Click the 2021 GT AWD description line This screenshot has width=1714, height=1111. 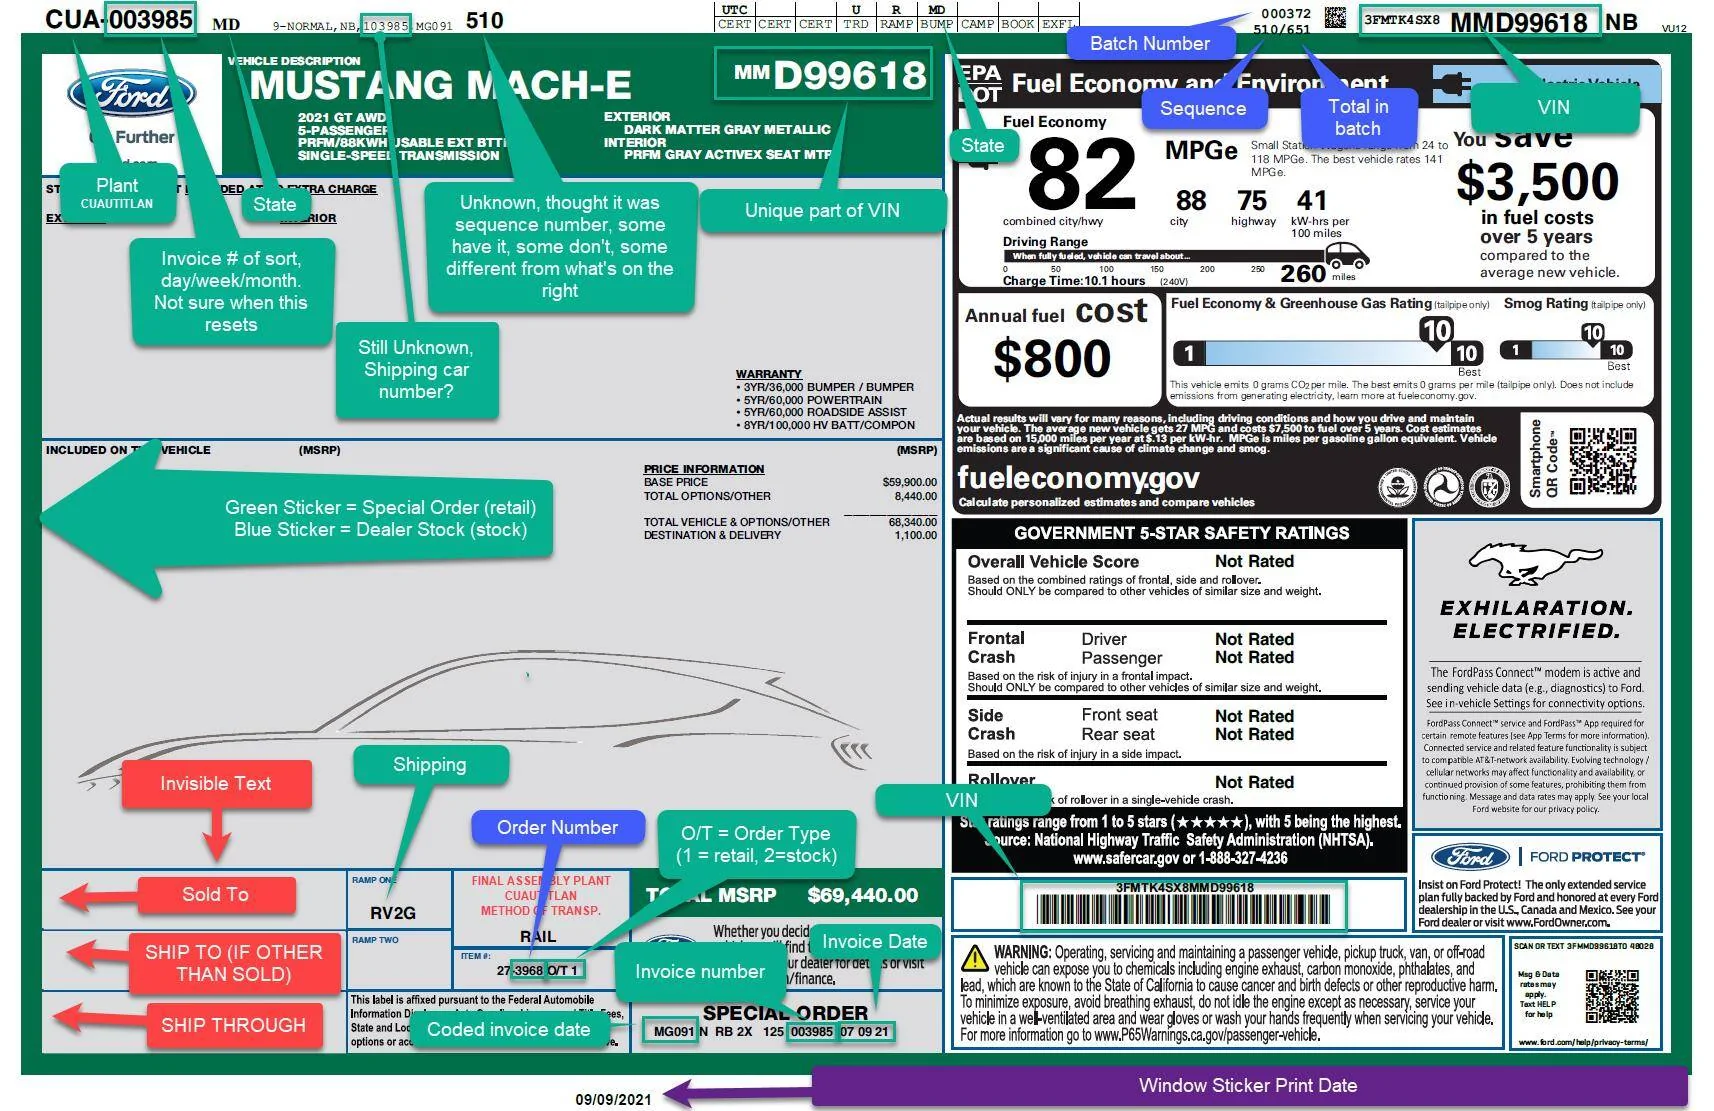point(342,117)
